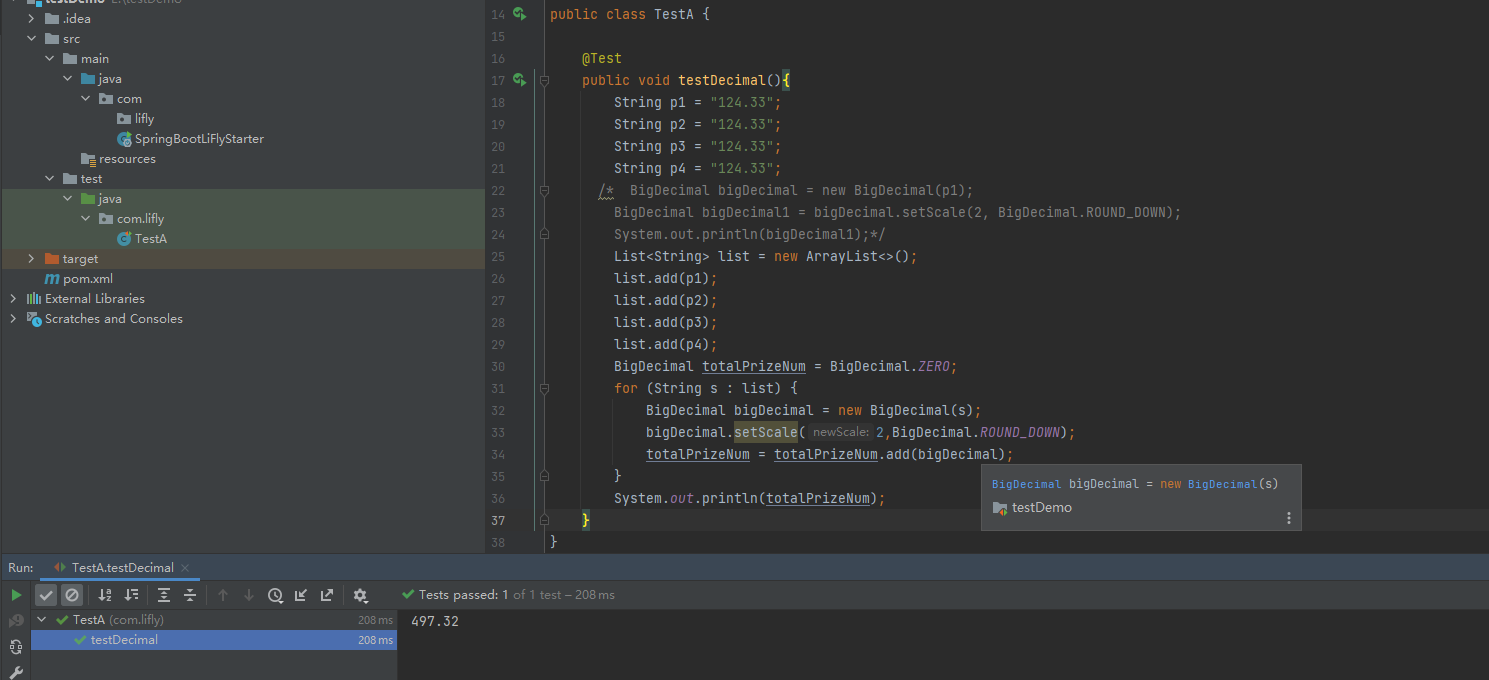Click ROUND_DOWN constant on line 33

coord(1020,432)
